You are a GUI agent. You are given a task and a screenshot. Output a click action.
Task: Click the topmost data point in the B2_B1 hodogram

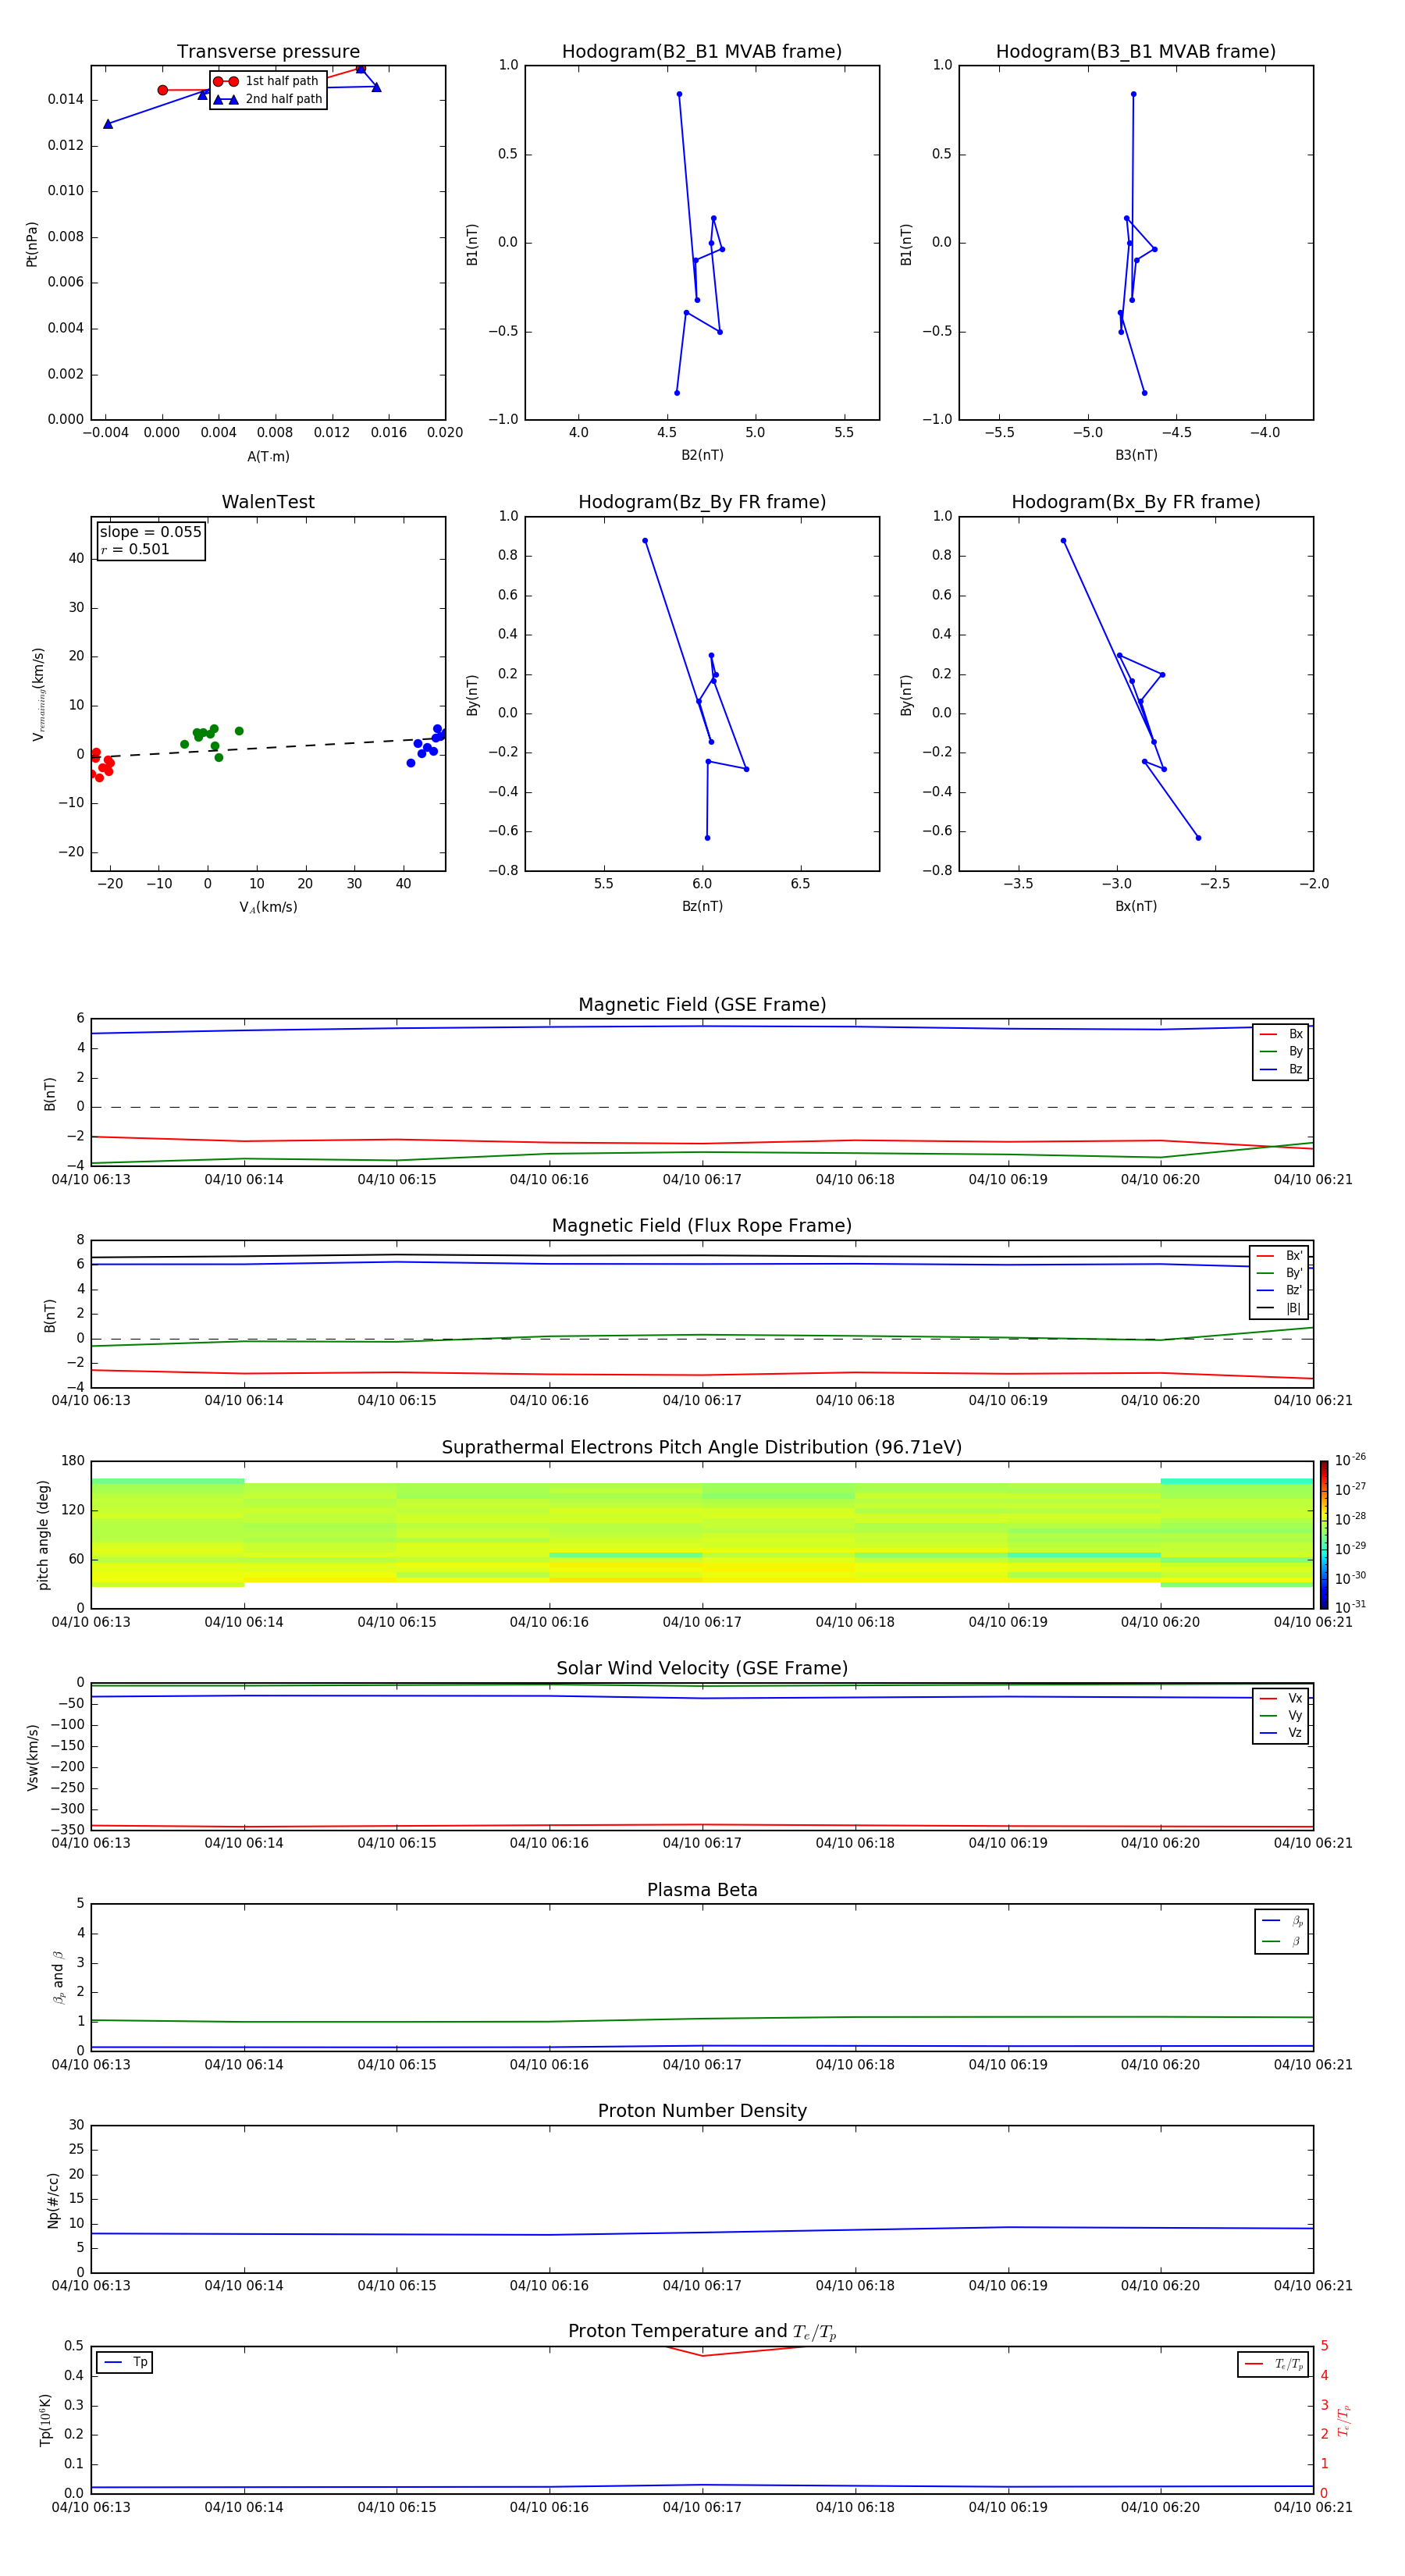point(679,94)
